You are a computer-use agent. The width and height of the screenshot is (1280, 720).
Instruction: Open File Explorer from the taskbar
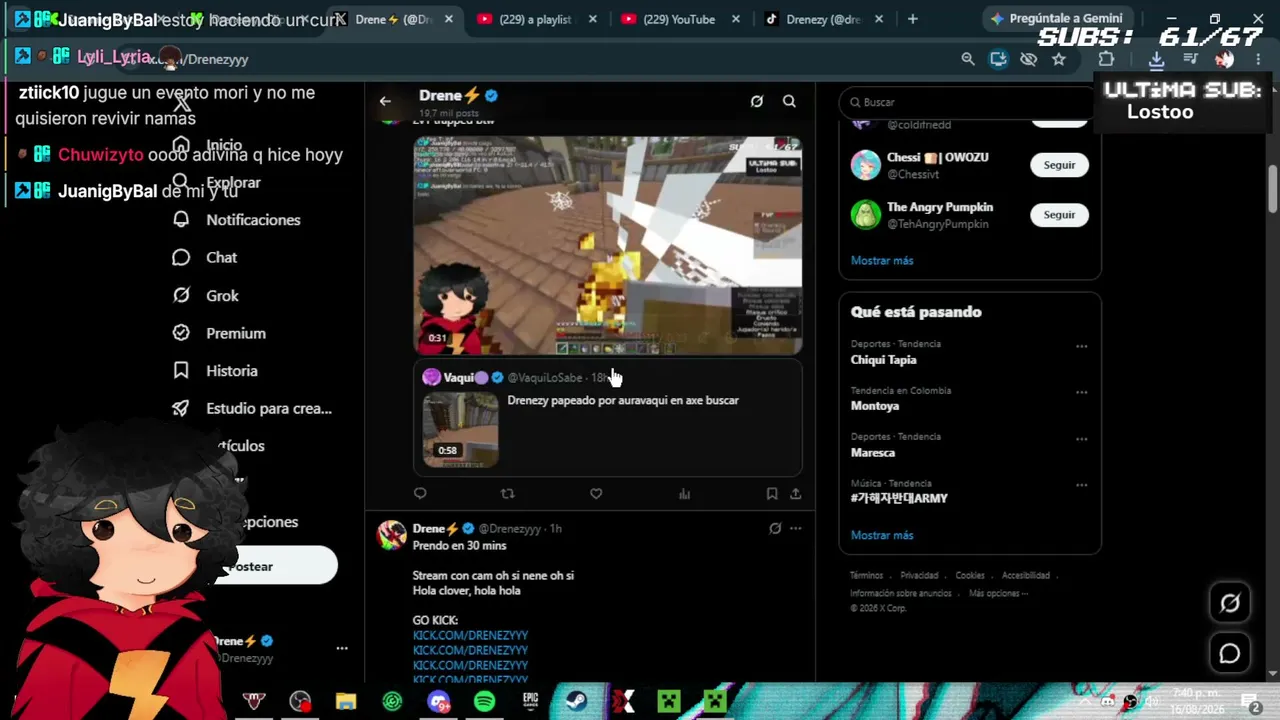(346, 702)
